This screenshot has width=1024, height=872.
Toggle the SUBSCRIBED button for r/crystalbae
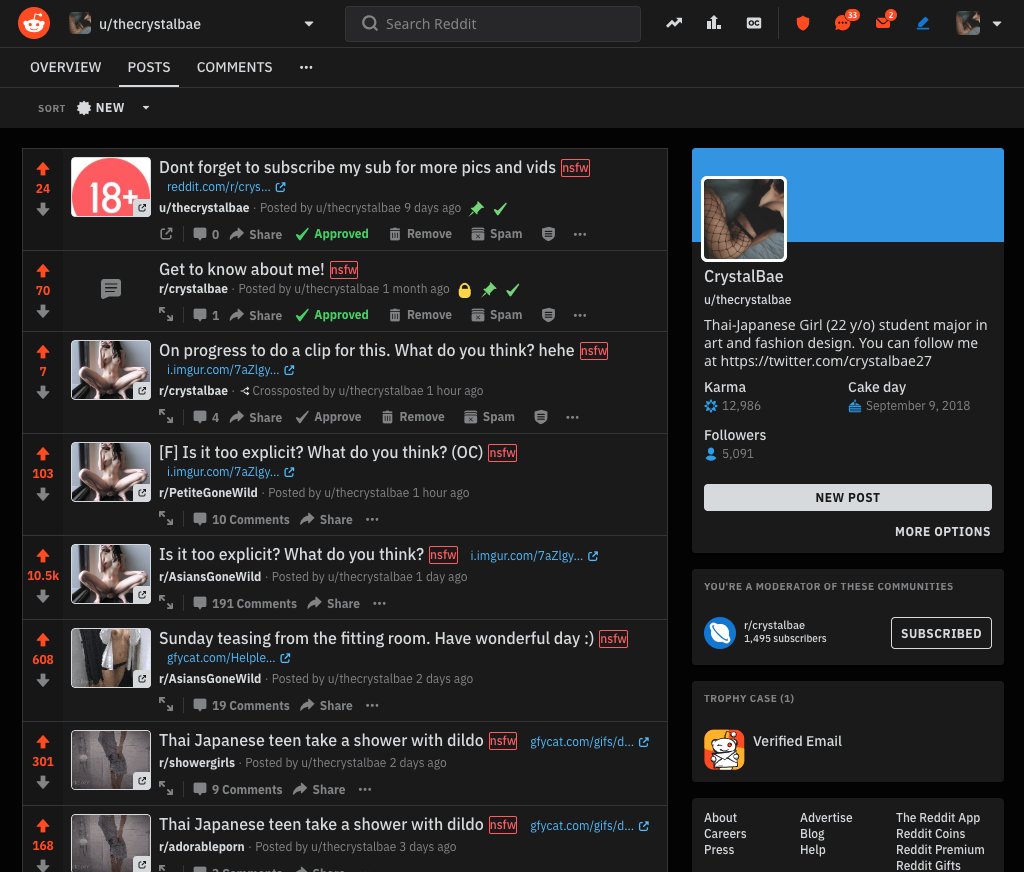point(941,633)
